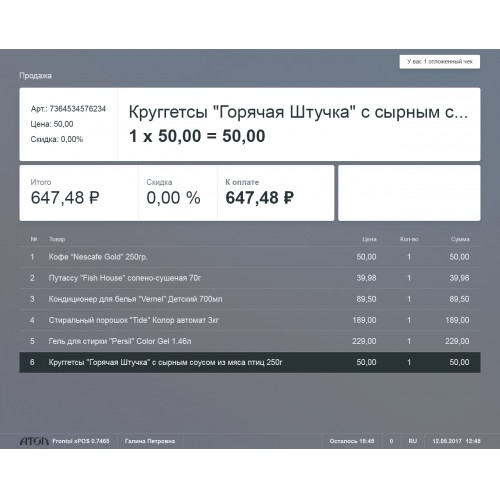Click the 'Кол-во' column header
The width and height of the screenshot is (500, 500).
(x=409, y=239)
